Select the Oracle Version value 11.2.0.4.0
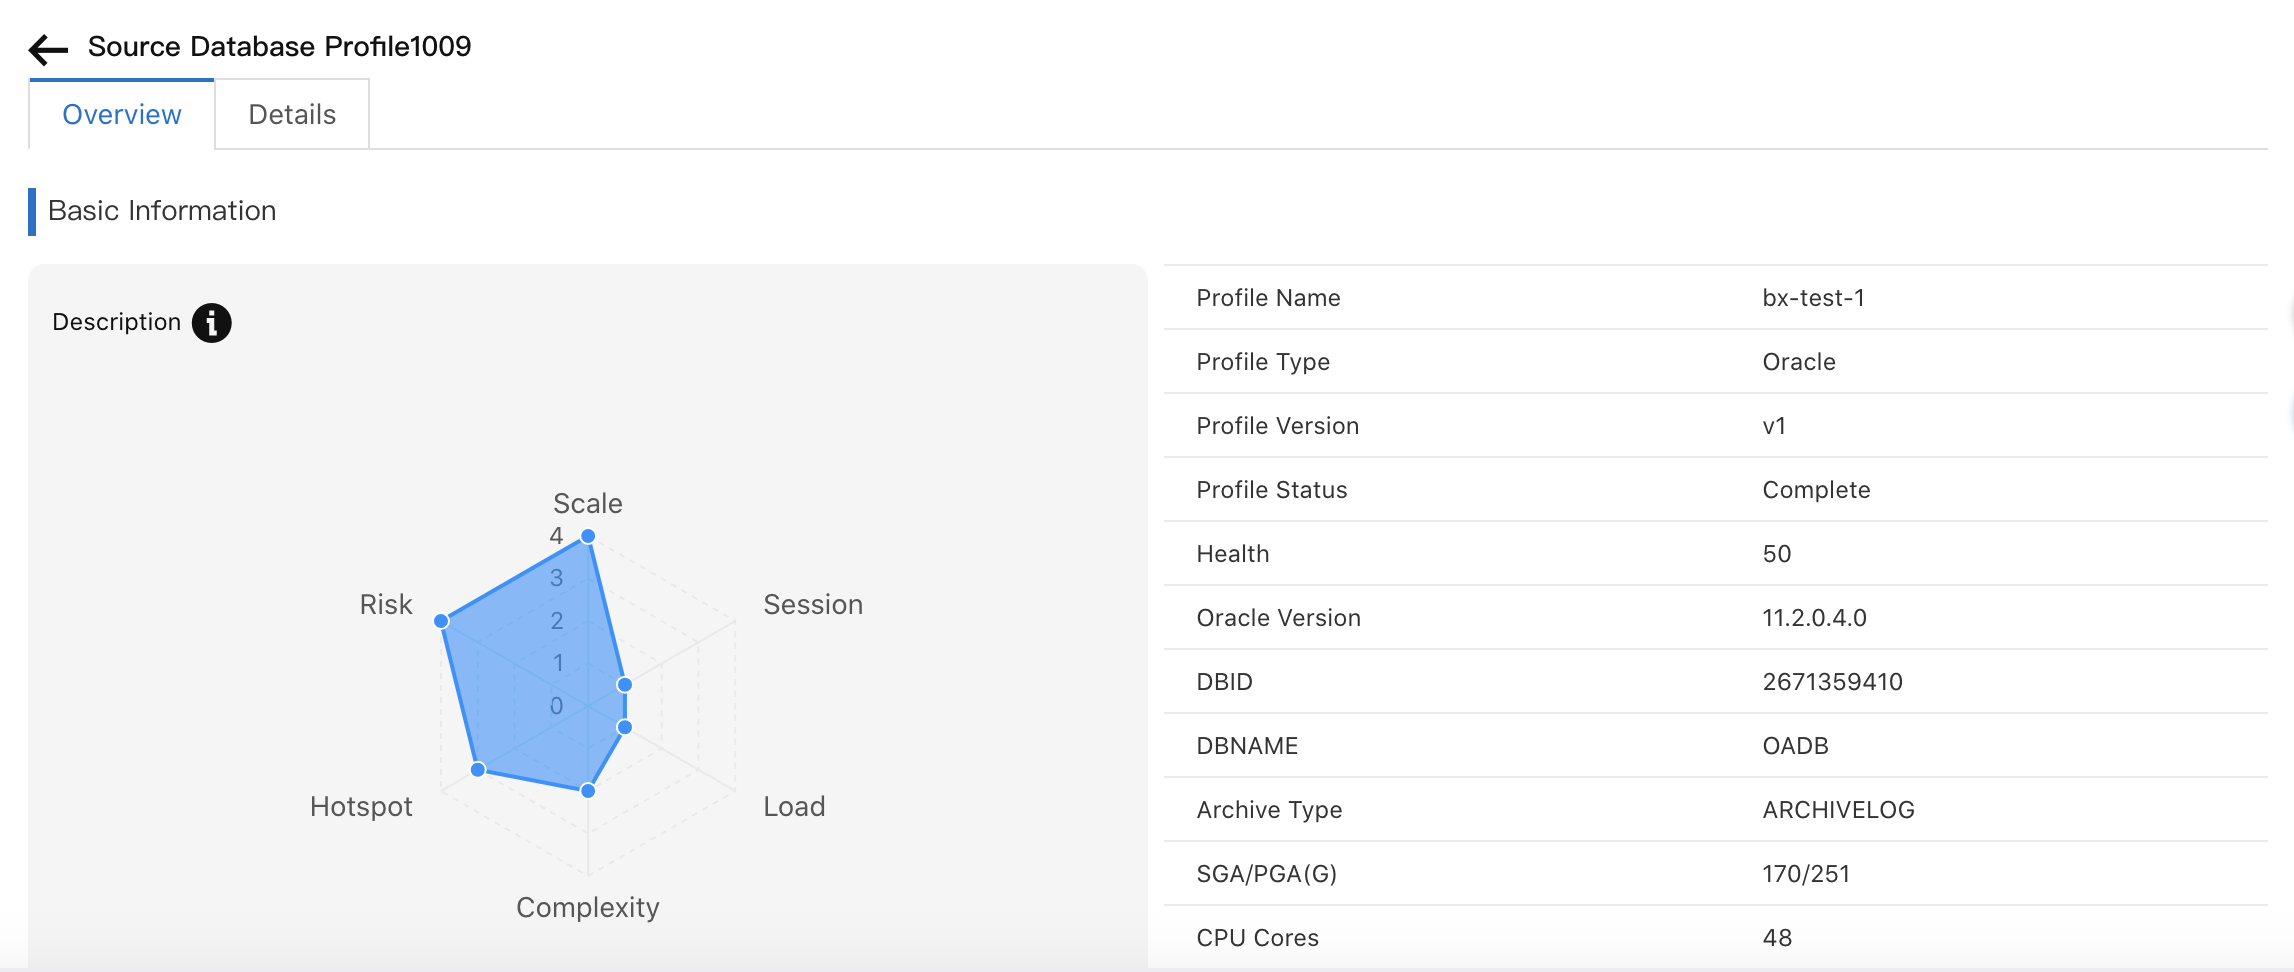The width and height of the screenshot is (2294, 972). tap(1814, 618)
